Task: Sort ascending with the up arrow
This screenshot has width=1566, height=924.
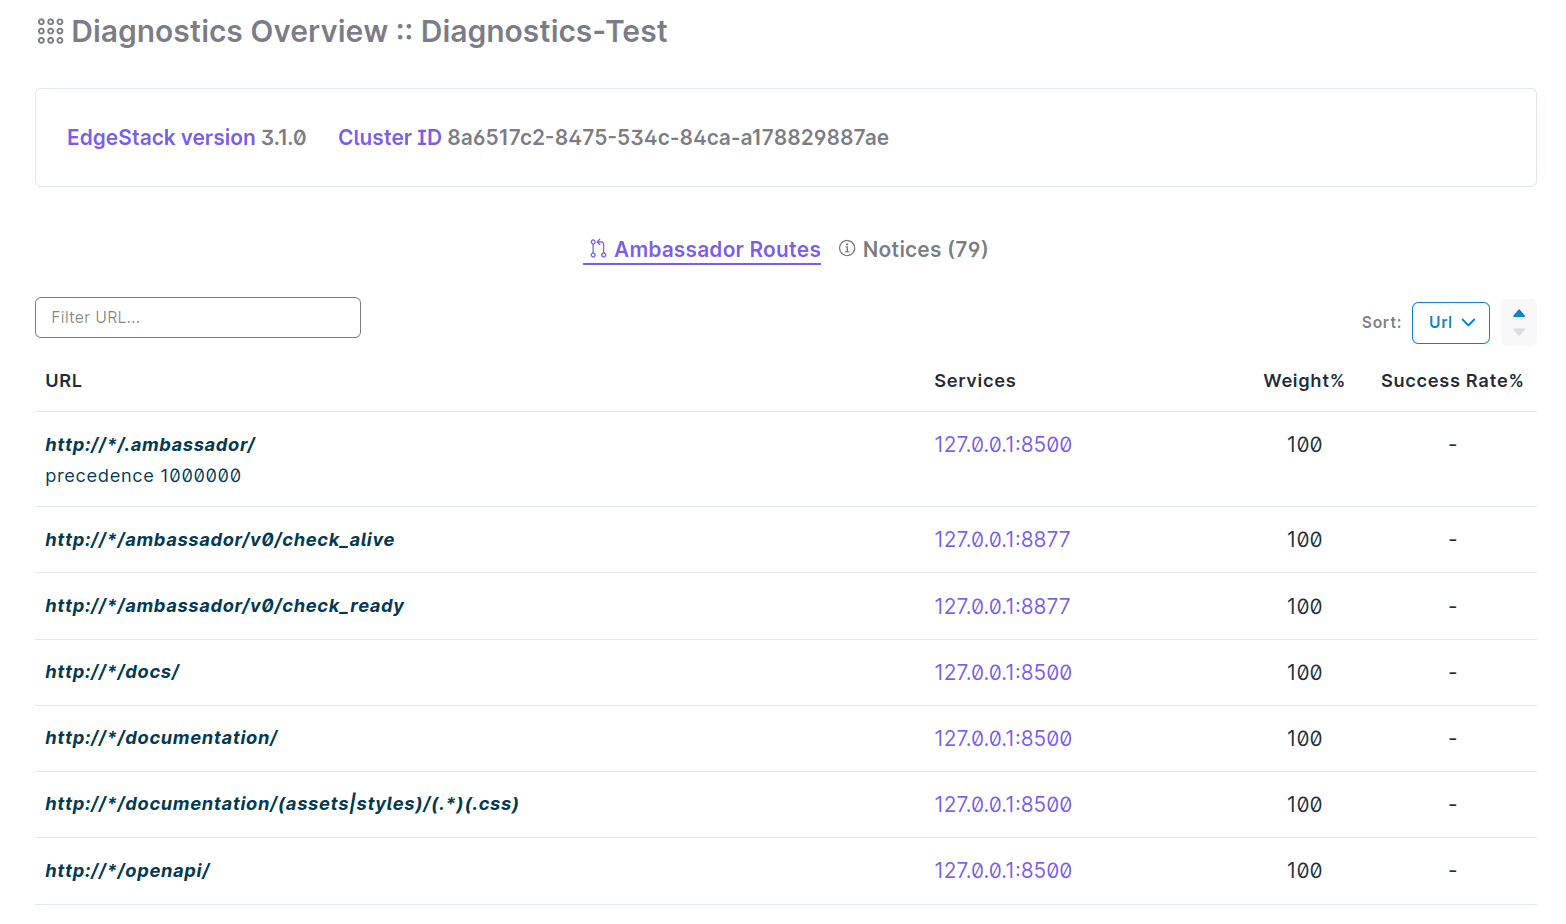Action: click(x=1519, y=314)
